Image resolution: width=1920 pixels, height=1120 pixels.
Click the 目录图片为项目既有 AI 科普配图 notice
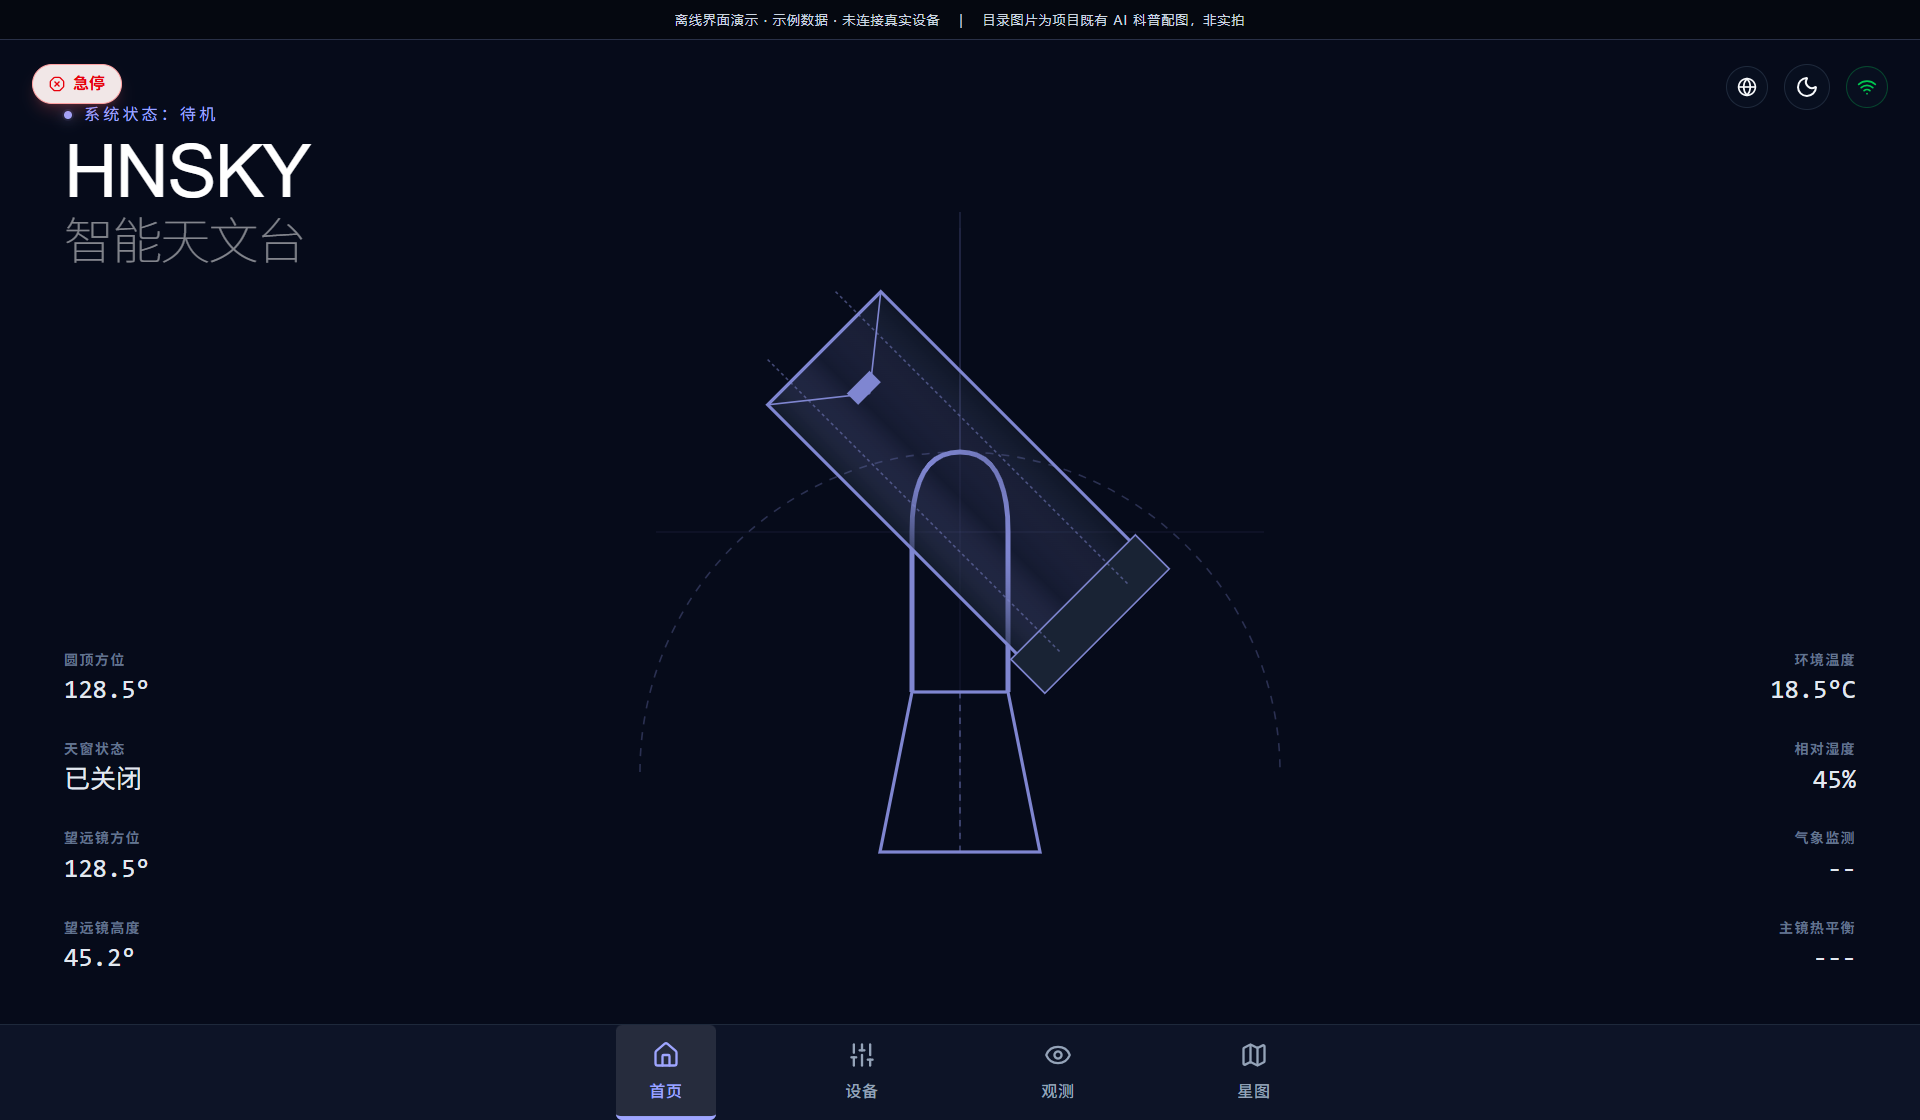1113,20
